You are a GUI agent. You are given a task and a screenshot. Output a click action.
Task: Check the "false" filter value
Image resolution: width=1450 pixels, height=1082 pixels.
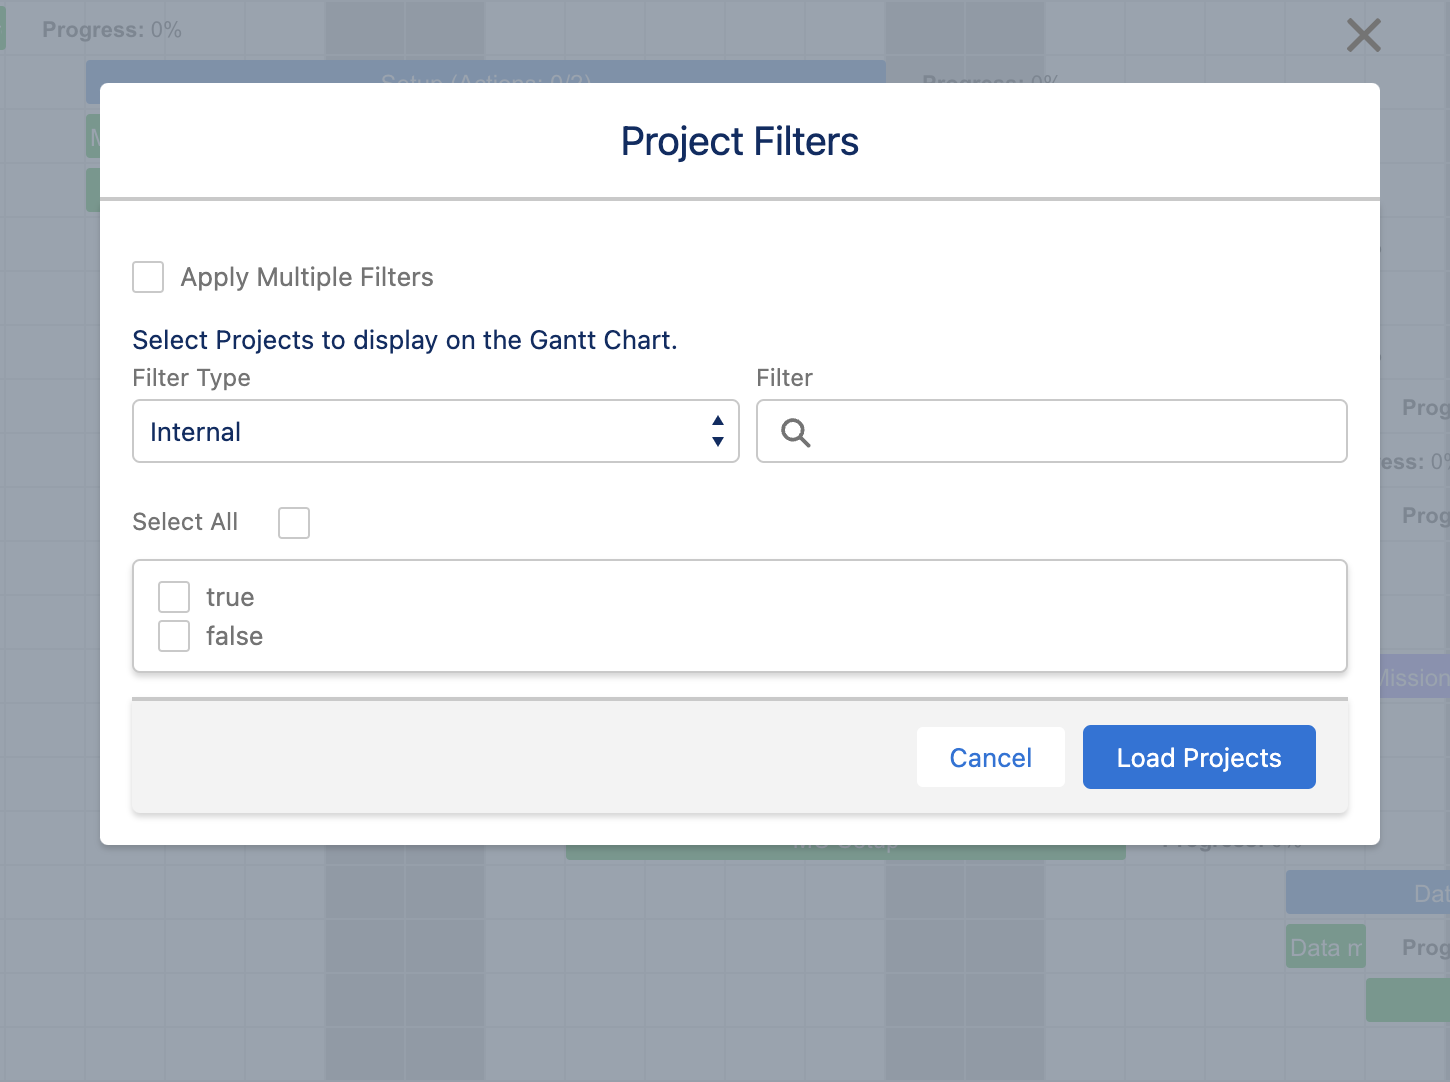point(173,635)
